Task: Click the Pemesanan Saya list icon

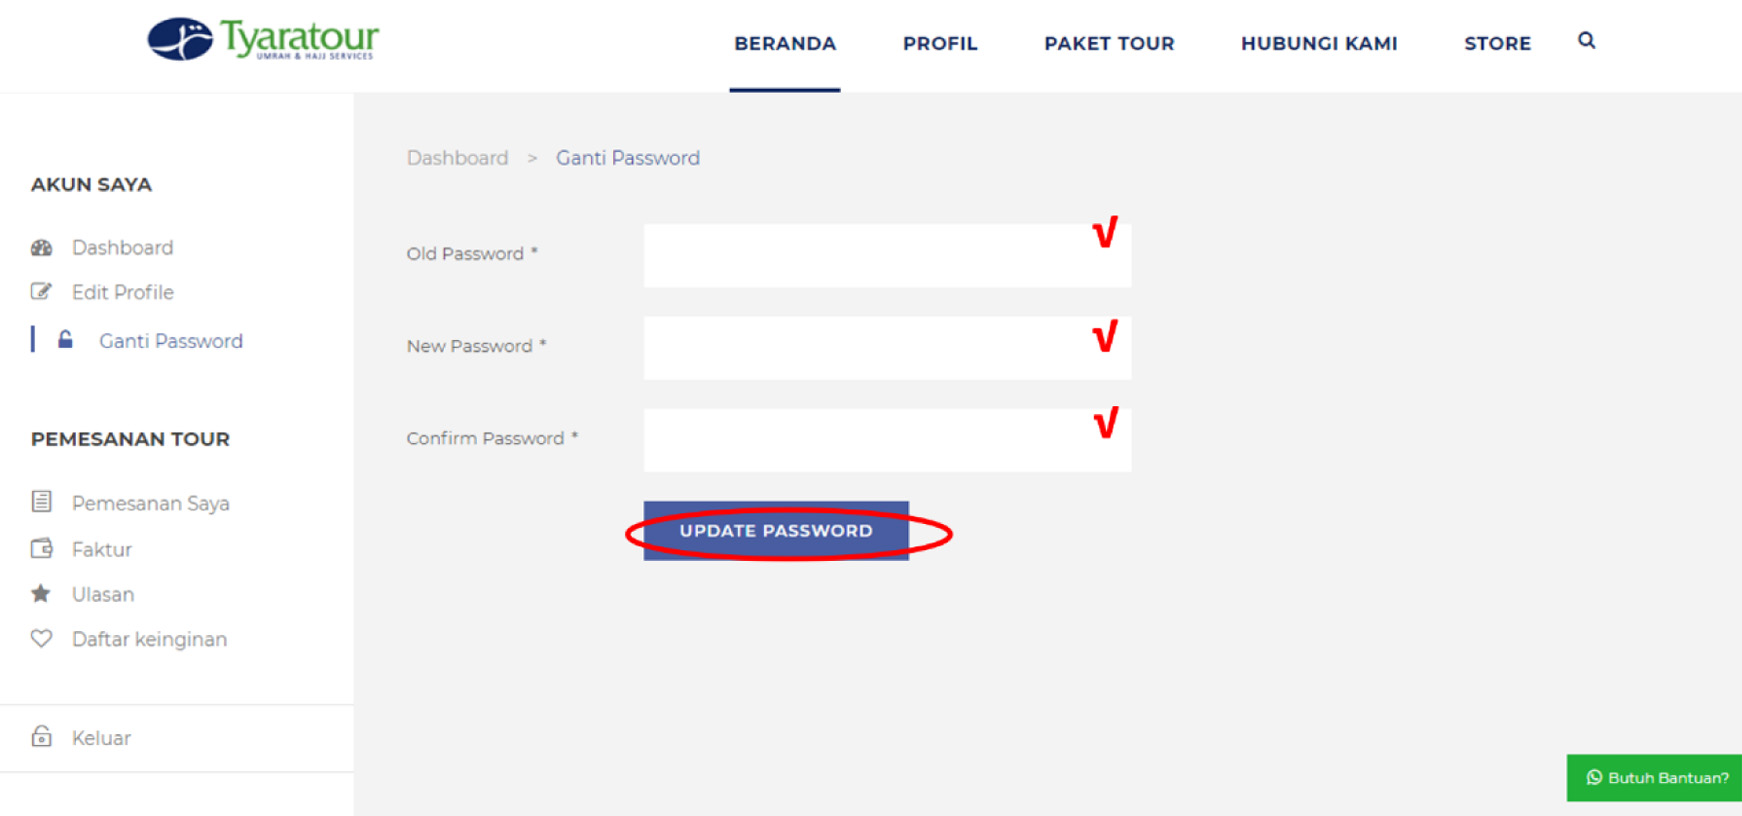Action: point(41,502)
